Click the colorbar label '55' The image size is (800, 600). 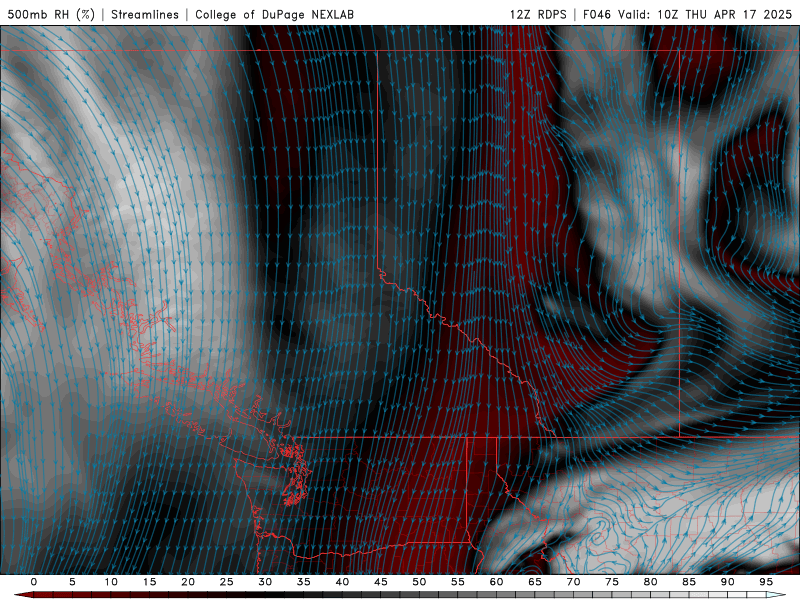tap(458, 582)
